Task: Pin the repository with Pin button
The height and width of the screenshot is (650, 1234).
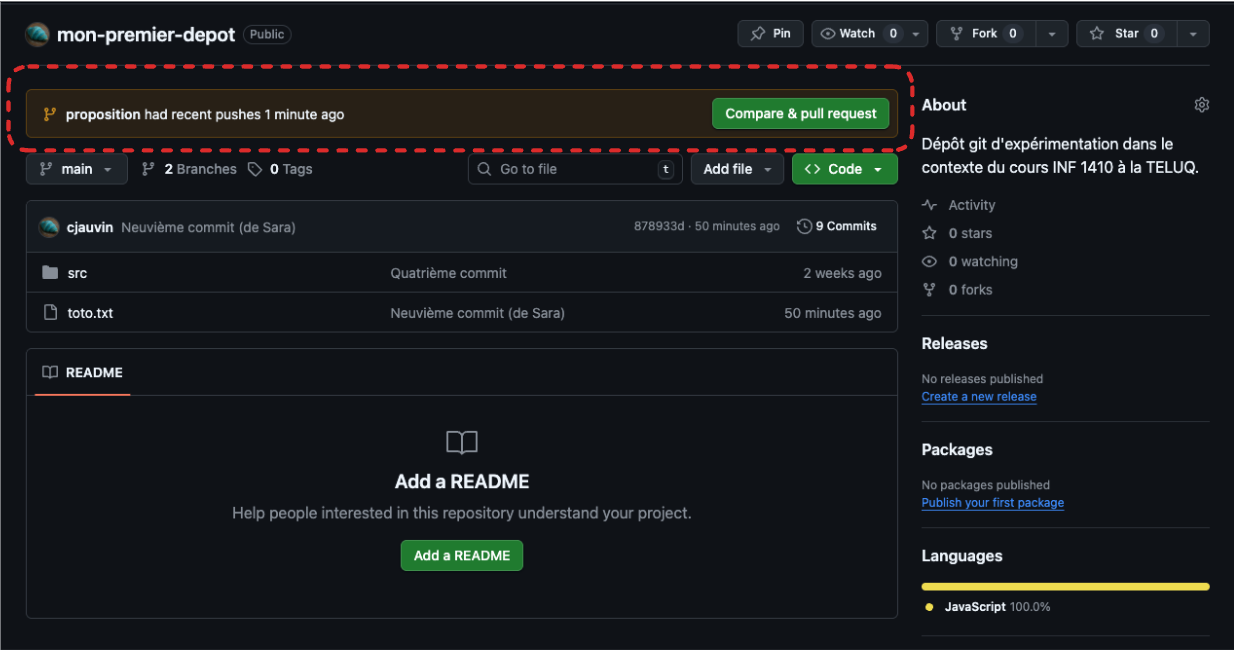Action: point(771,34)
